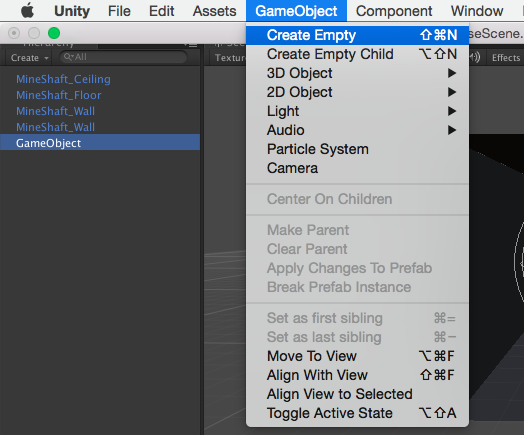
Task: Select MineShaft_Floor in the Hierarchy
Action: pos(58,95)
